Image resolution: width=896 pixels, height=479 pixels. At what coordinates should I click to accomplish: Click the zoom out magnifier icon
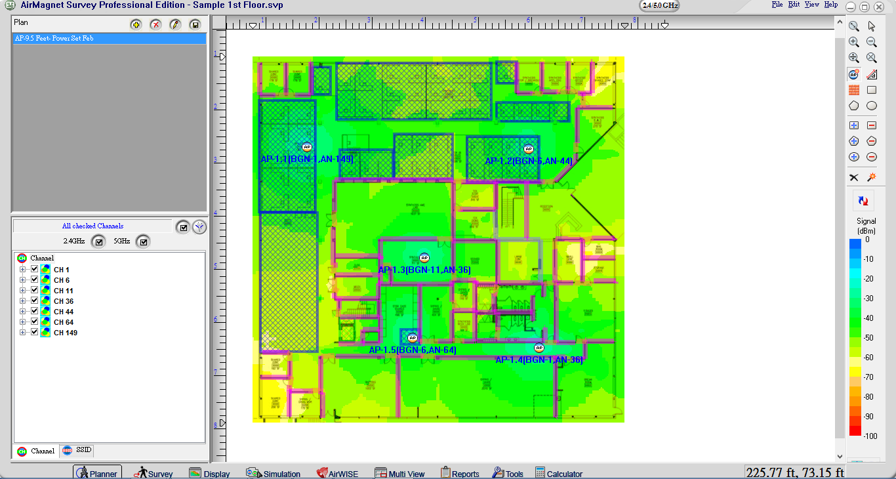[871, 42]
